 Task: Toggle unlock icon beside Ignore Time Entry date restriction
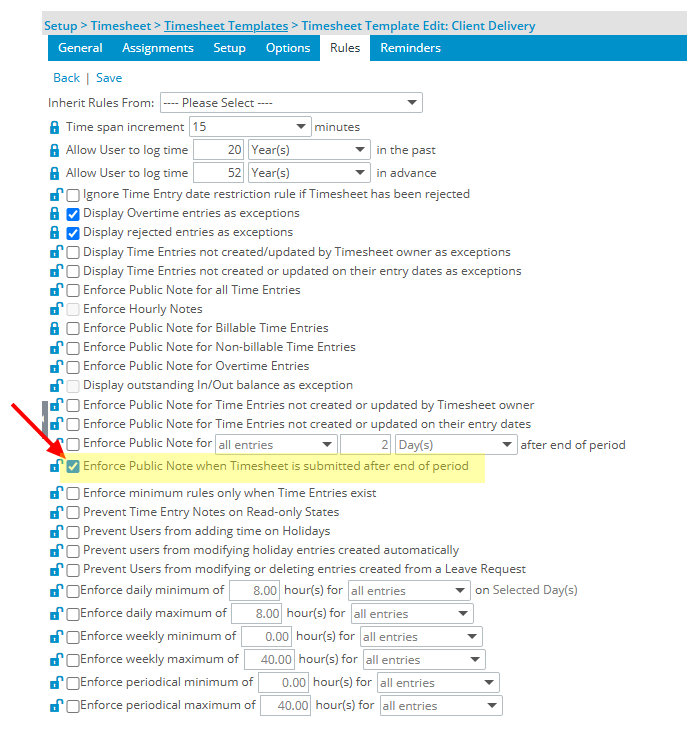coord(56,195)
